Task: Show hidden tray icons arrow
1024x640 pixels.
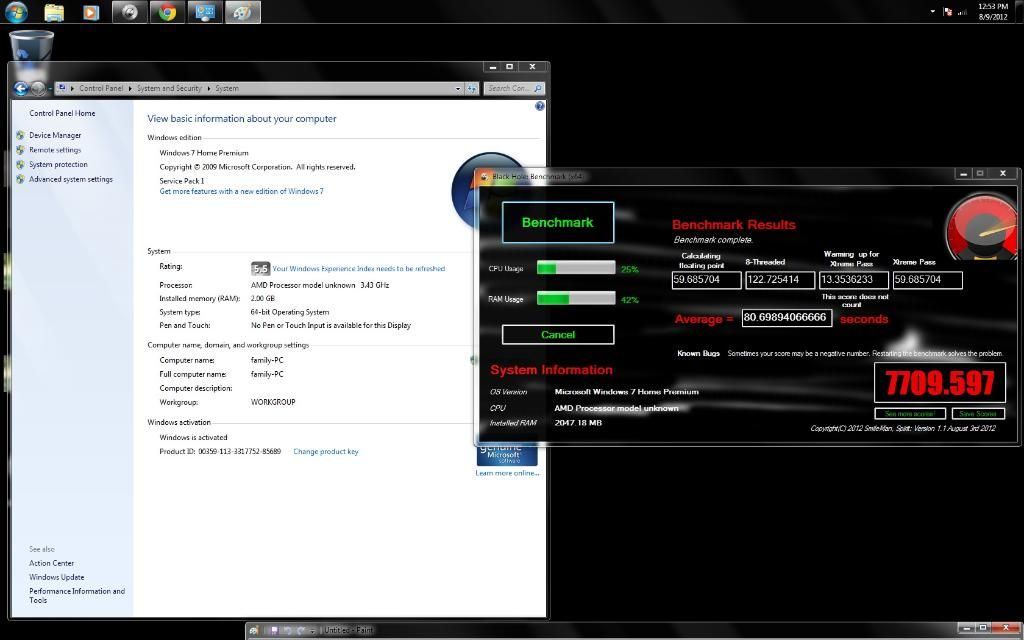Action: pos(933,11)
